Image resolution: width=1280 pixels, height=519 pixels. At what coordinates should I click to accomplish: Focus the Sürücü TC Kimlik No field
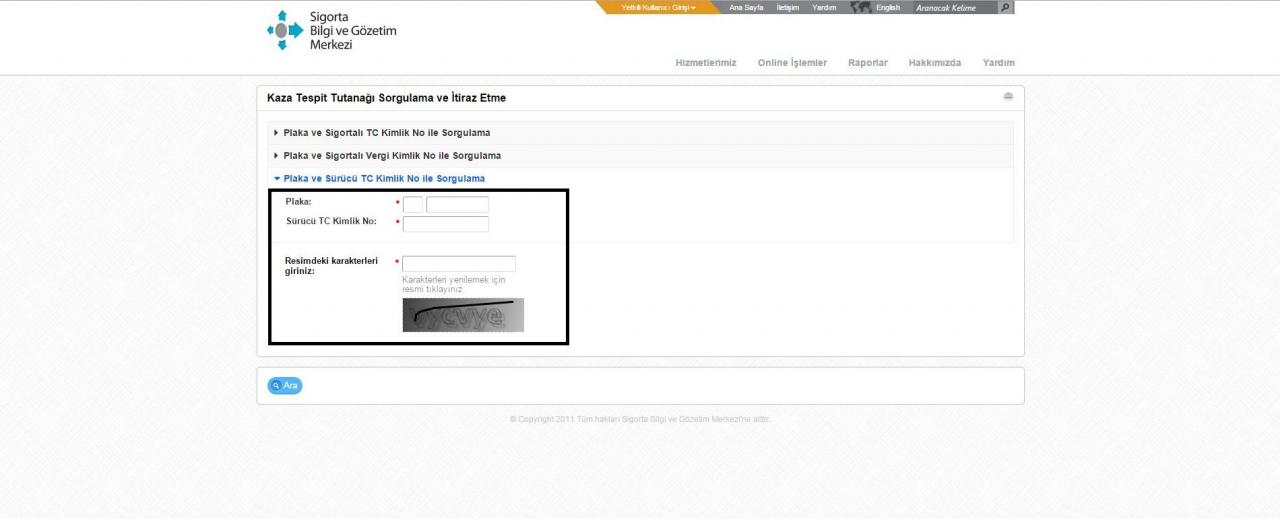(445, 224)
